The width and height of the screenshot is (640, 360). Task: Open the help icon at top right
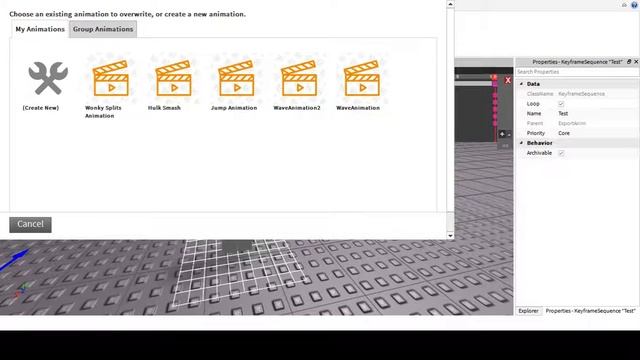[635, 4]
